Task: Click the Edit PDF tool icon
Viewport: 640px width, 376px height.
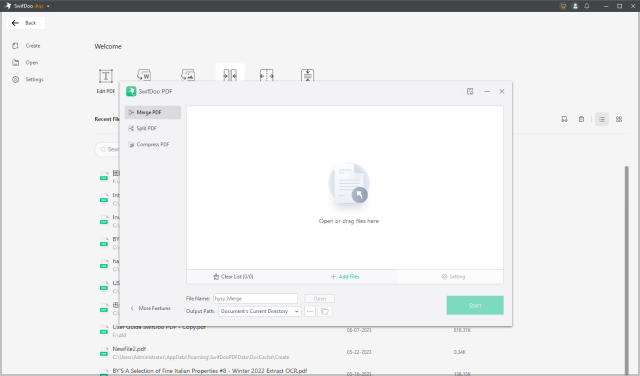Action: [x=106, y=76]
